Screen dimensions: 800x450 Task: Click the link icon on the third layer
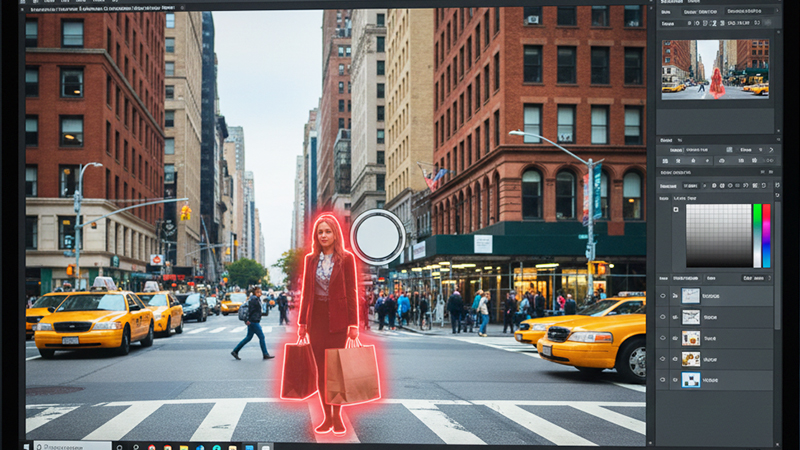click(x=673, y=339)
